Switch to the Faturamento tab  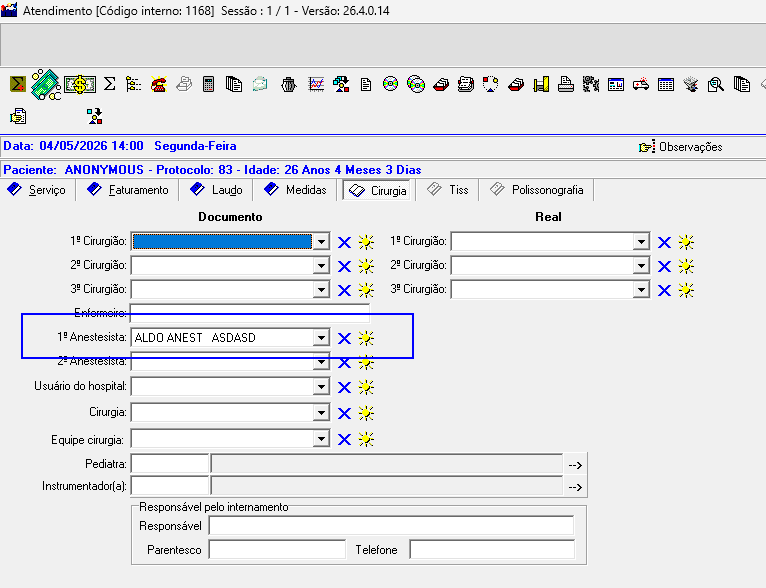(x=128, y=190)
